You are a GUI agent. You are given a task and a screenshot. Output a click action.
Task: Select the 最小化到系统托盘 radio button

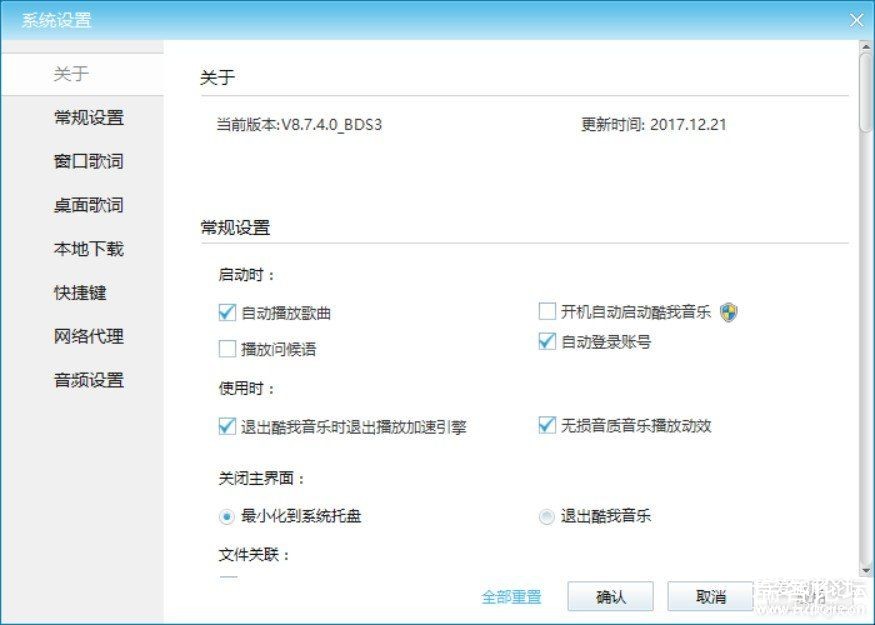(x=226, y=517)
